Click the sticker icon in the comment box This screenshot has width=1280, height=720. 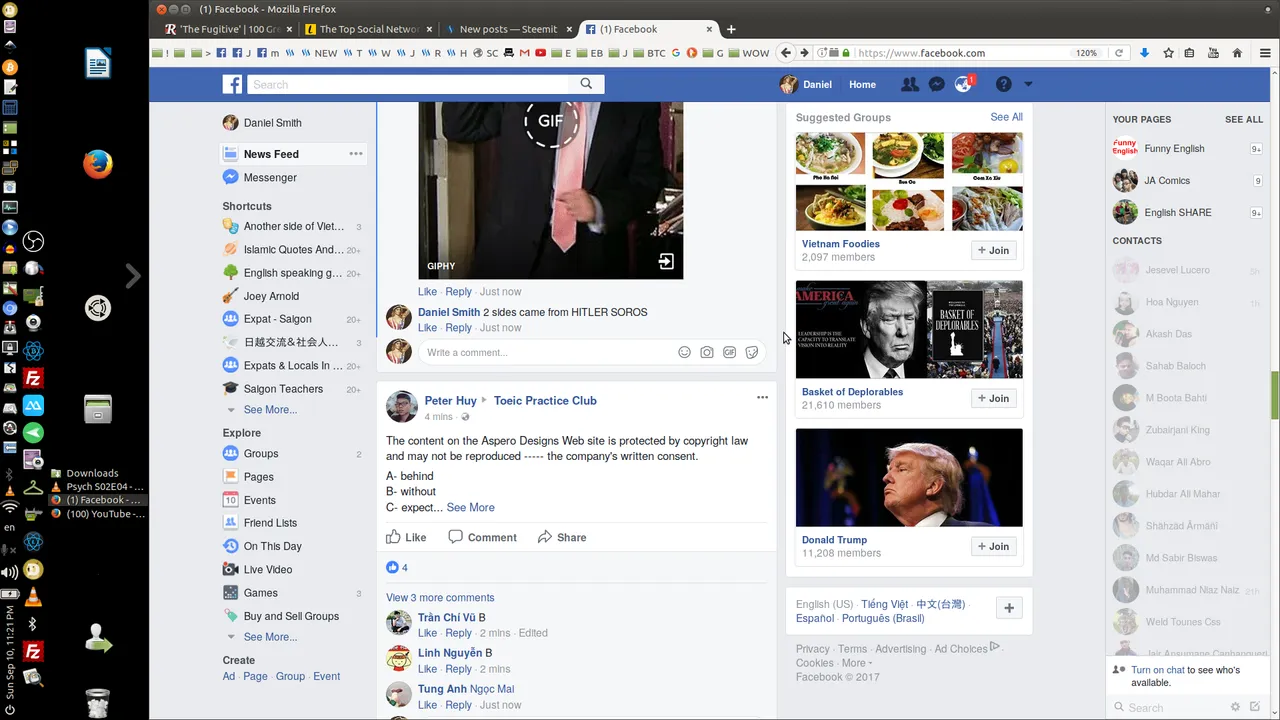coord(752,352)
